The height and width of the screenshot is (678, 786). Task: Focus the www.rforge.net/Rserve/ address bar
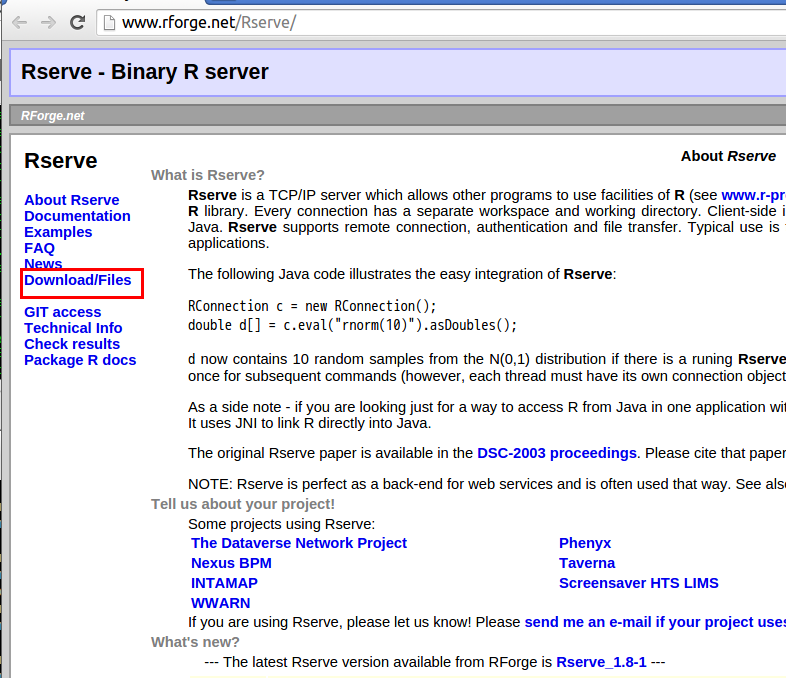point(441,23)
